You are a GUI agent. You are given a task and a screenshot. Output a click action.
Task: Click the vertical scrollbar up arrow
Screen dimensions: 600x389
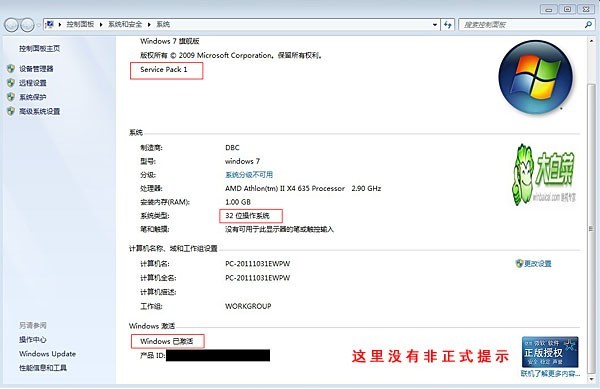click(592, 41)
